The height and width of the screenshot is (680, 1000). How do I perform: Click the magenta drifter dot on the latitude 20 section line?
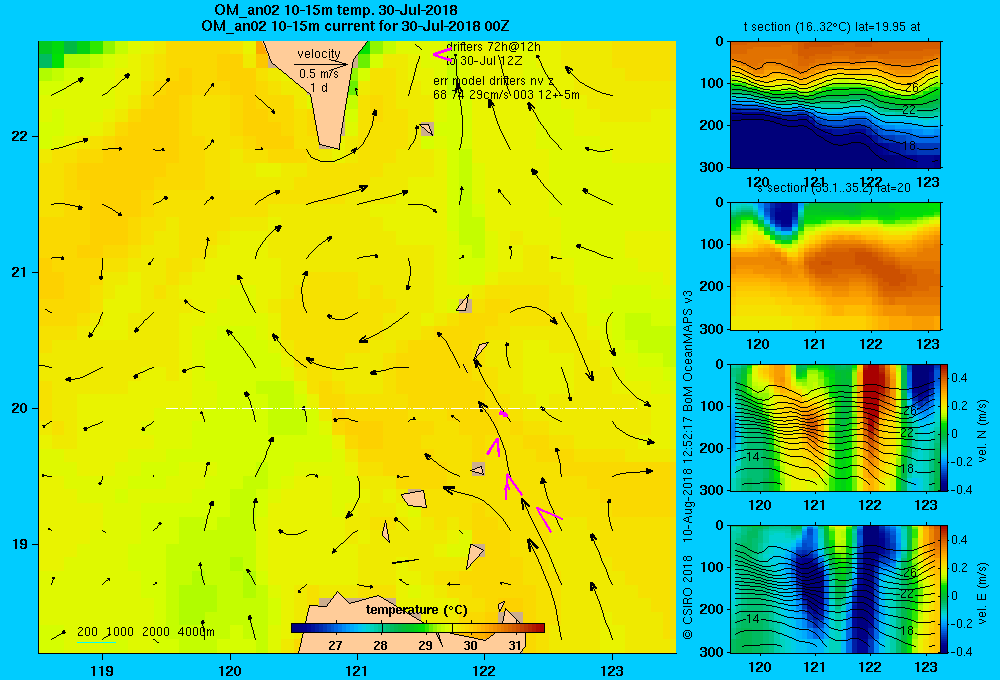[504, 415]
